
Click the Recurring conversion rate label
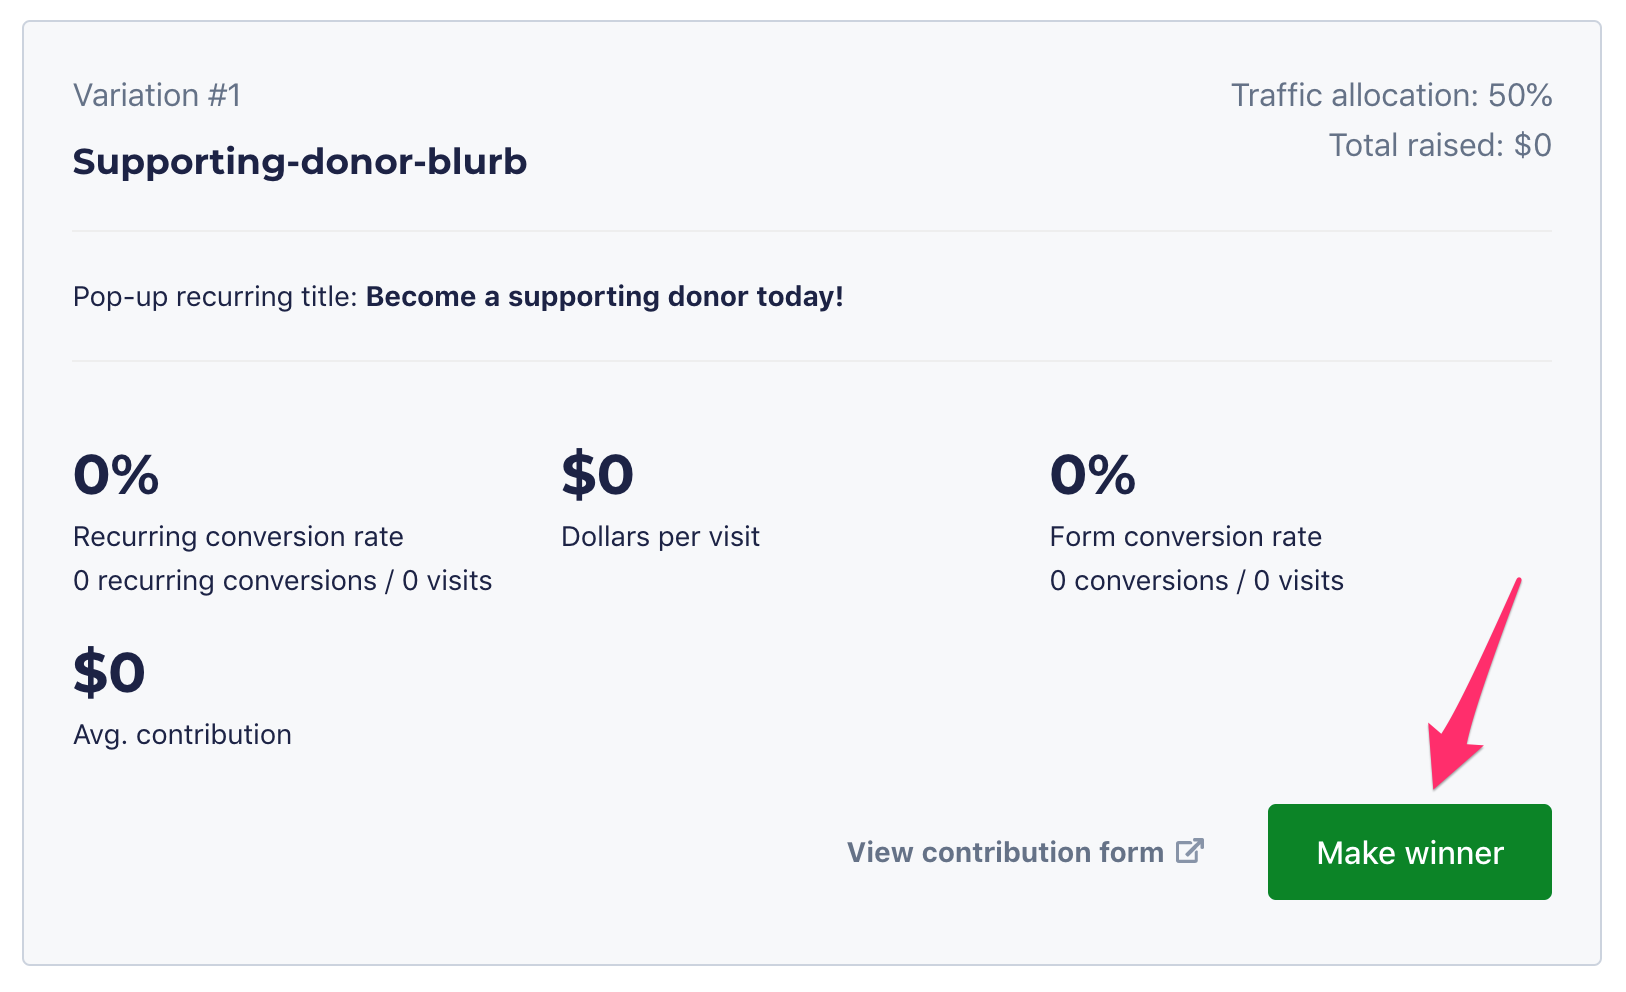238,537
